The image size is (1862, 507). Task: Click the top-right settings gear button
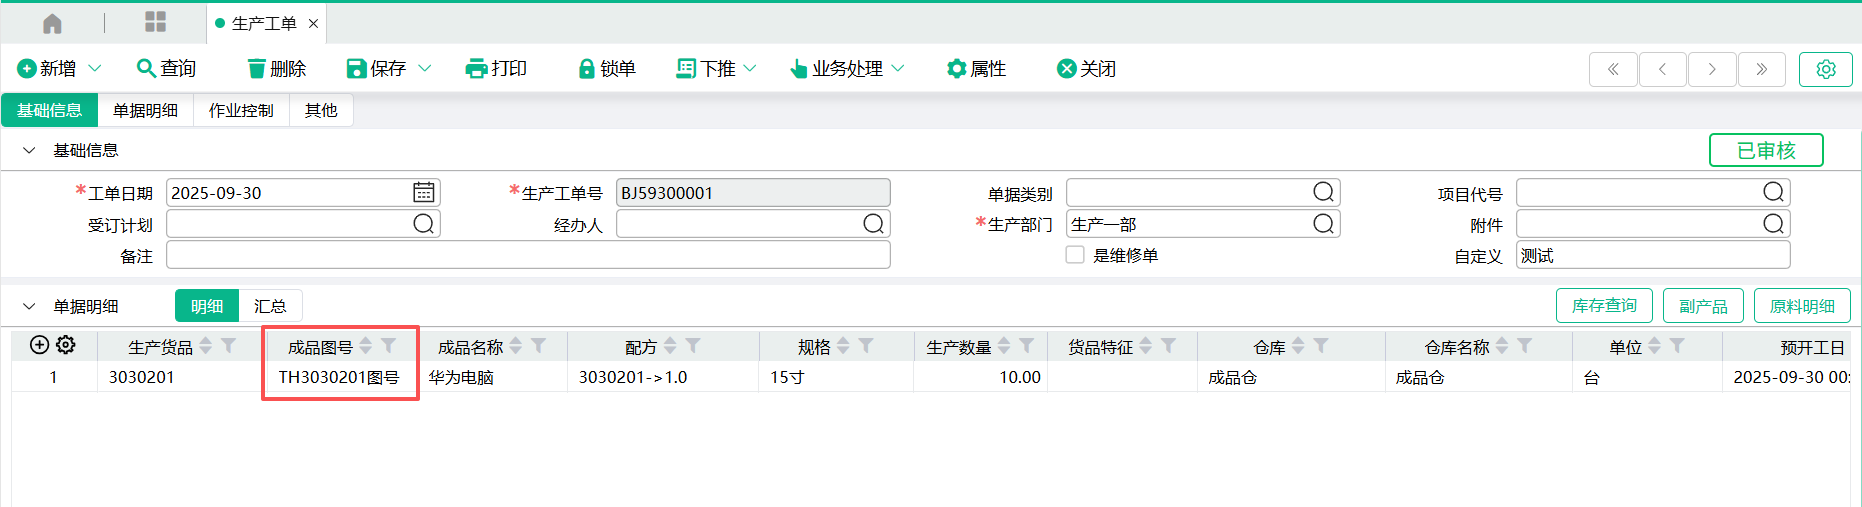pyautogui.click(x=1825, y=69)
